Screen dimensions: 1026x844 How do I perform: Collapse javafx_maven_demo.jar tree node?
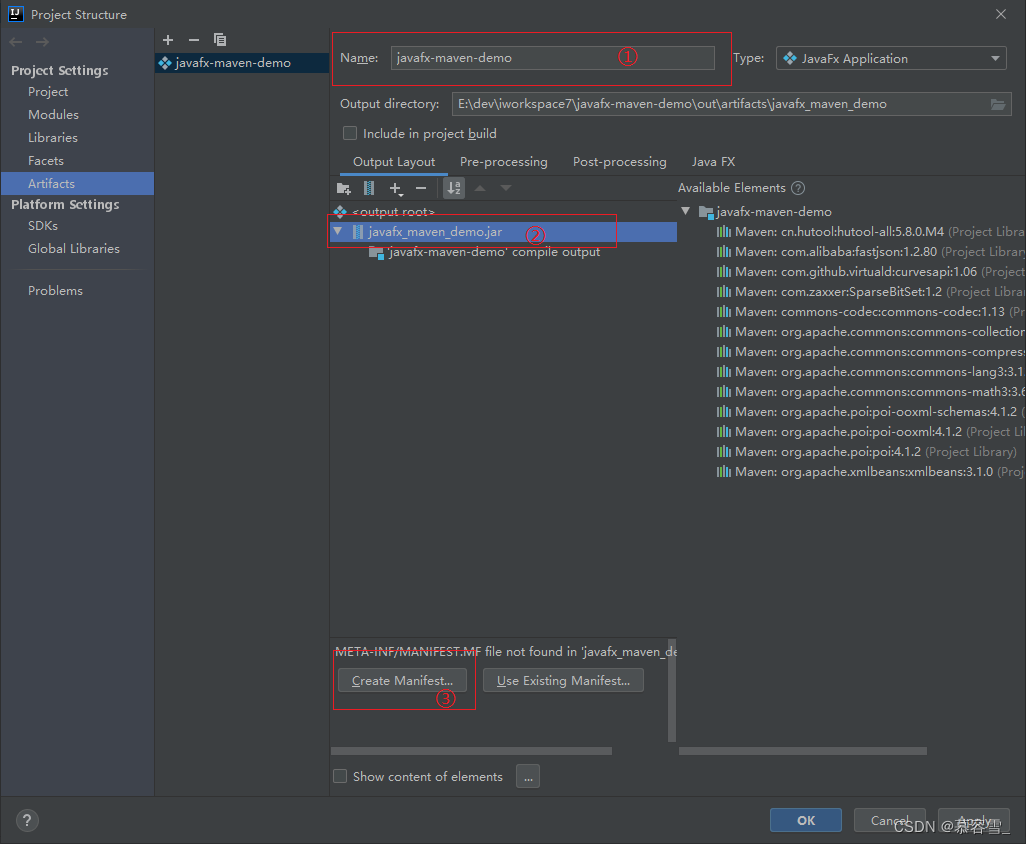[x=338, y=232]
